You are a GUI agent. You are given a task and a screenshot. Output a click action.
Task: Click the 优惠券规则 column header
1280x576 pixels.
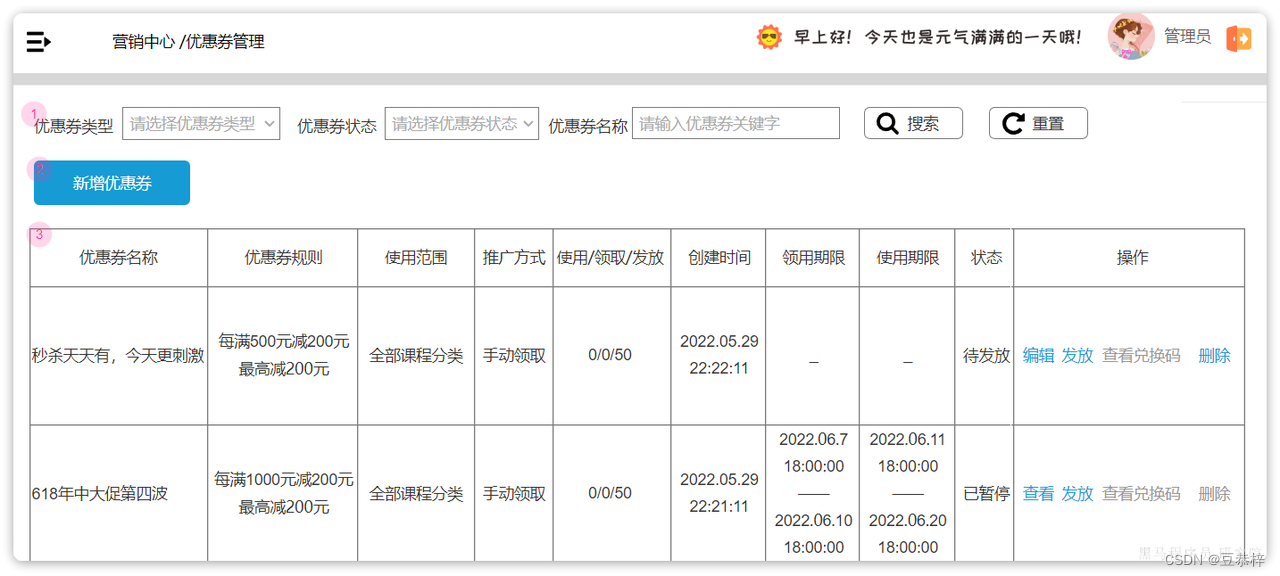pos(283,258)
